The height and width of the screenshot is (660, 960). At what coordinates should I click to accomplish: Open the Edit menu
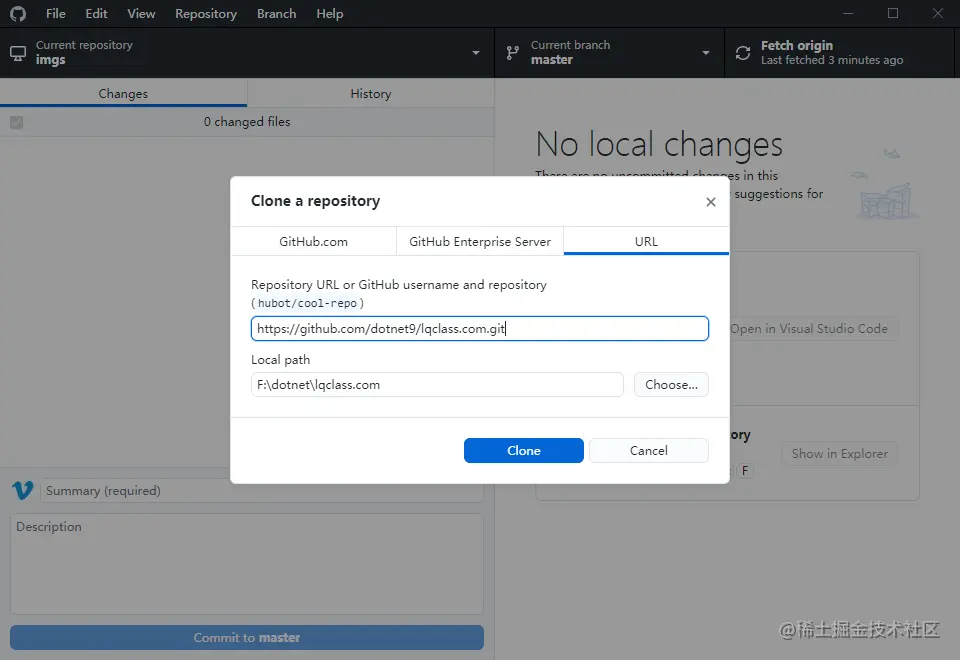(x=96, y=13)
